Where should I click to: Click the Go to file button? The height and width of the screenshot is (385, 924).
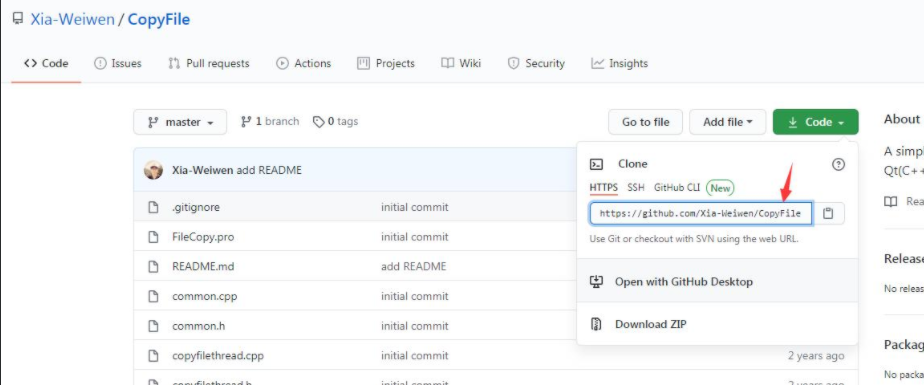645,122
